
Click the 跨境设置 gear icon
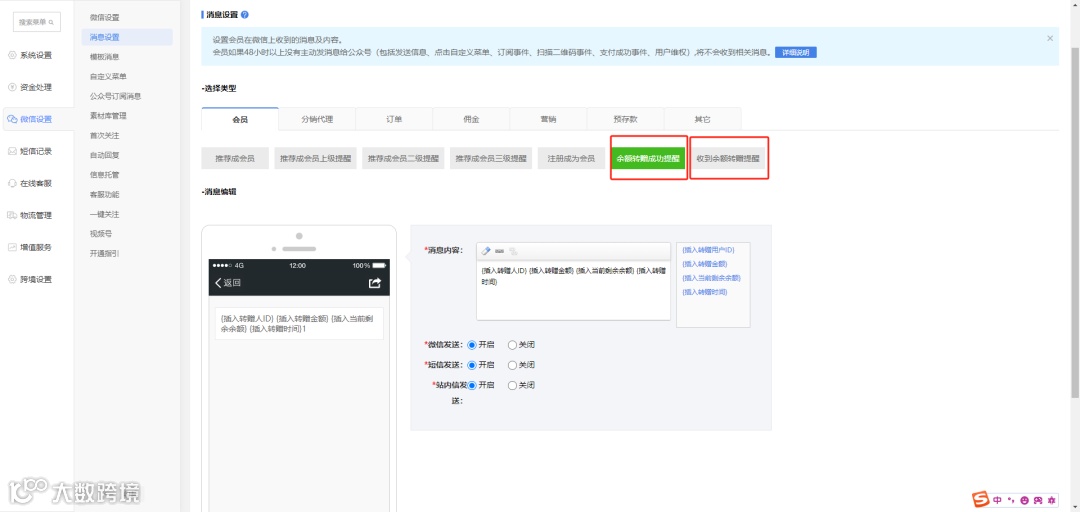tap(12, 279)
